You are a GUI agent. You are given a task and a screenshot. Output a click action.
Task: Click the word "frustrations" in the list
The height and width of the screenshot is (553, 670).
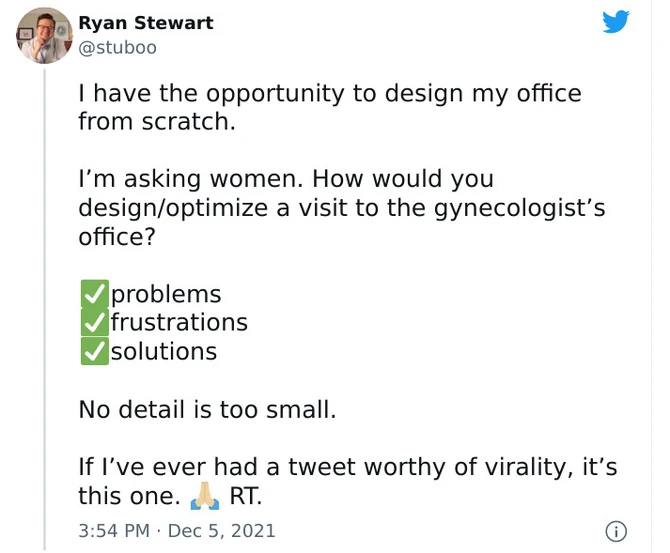tap(179, 322)
